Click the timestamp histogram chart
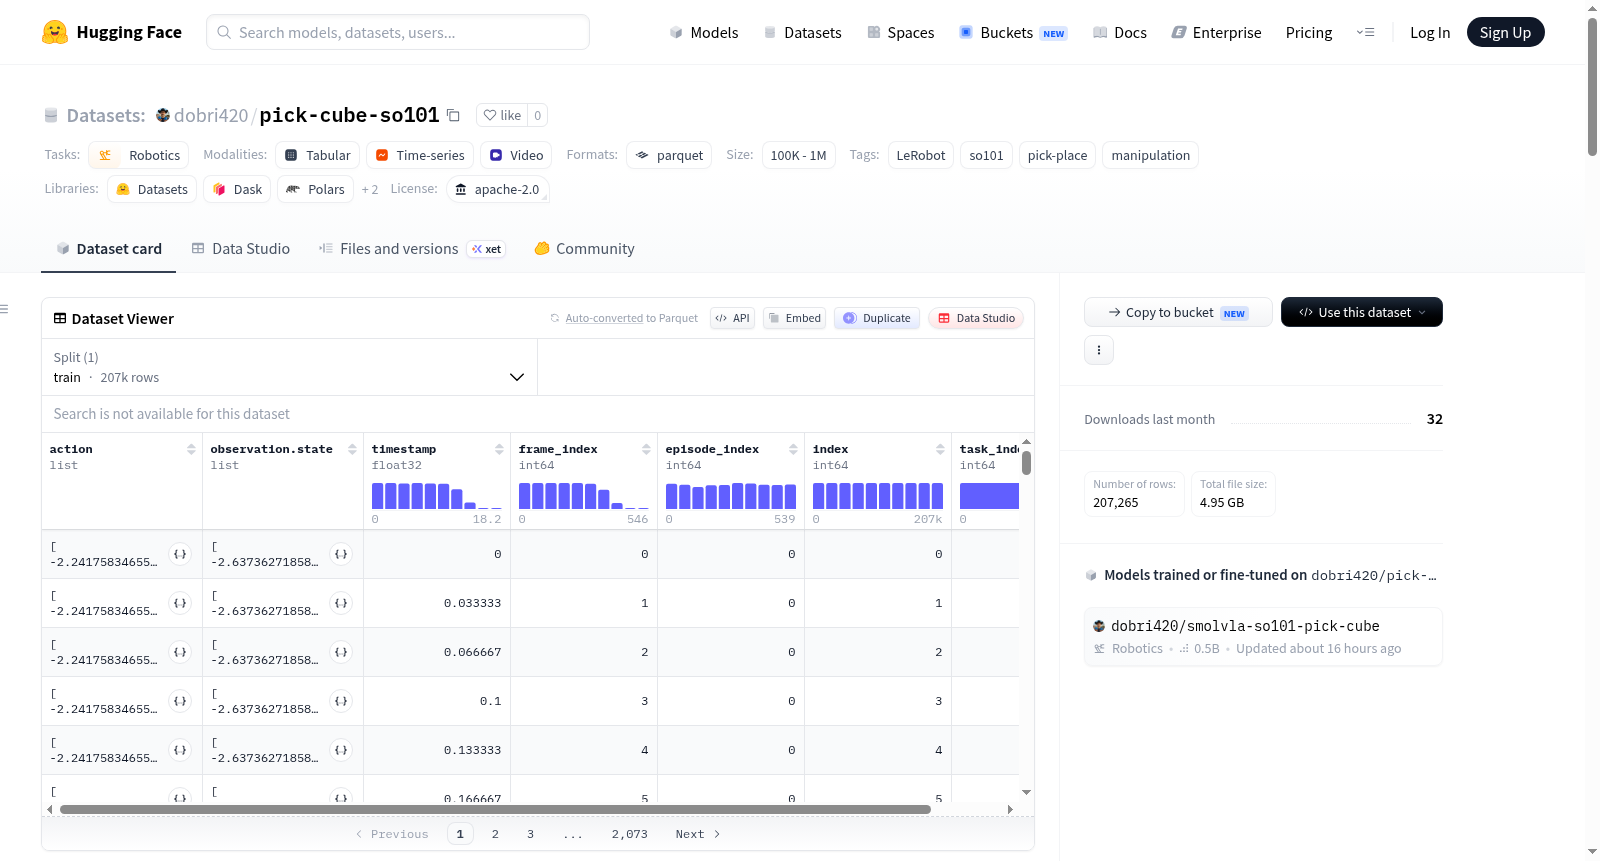Image resolution: width=1600 pixels, height=861 pixels. [437, 496]
